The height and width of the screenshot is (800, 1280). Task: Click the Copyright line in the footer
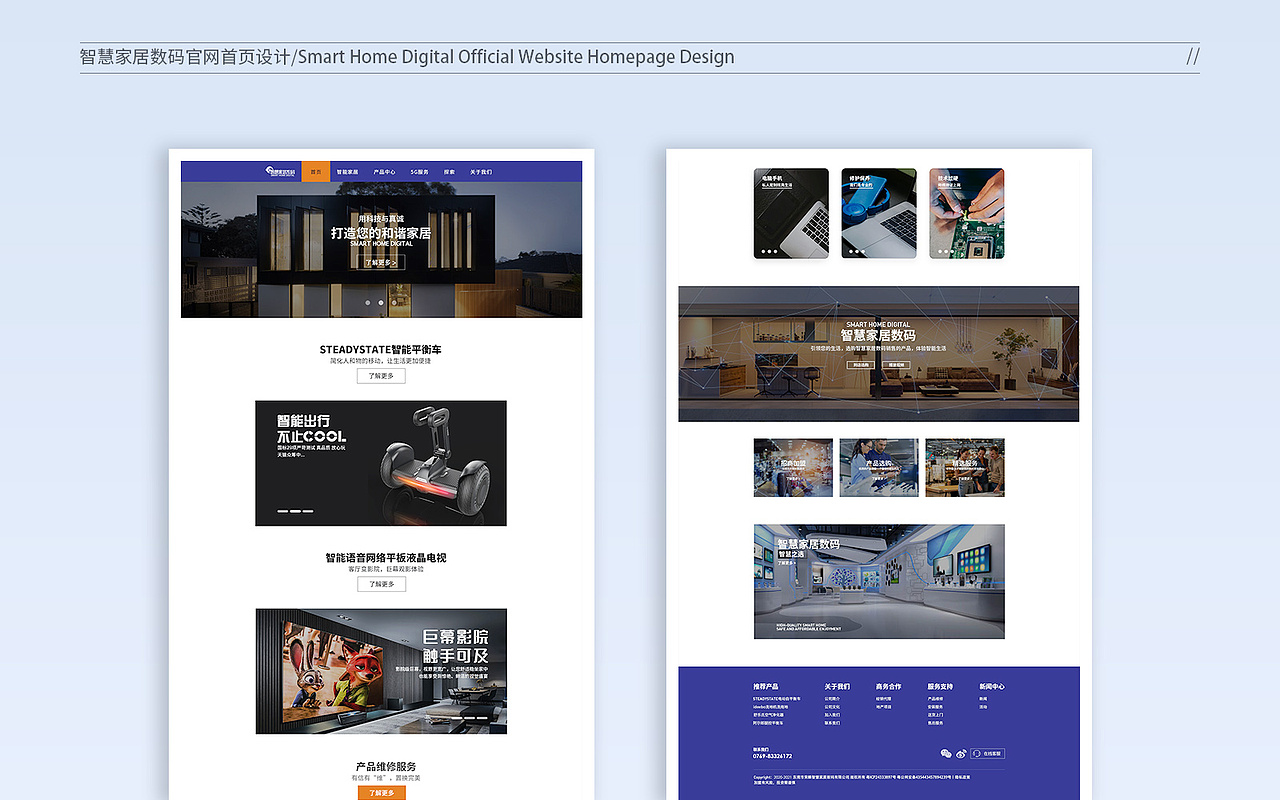click(x=862, y=776)
